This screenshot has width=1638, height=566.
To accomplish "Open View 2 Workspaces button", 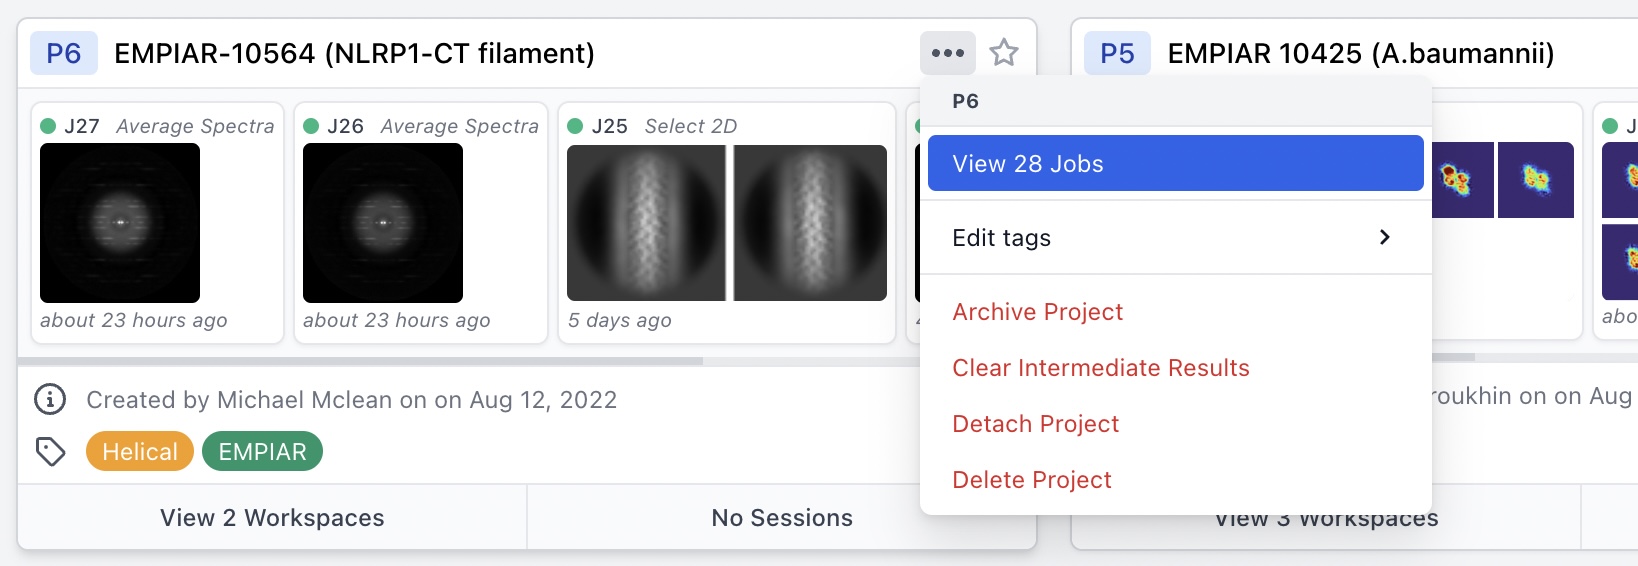I will click(272, 518).
